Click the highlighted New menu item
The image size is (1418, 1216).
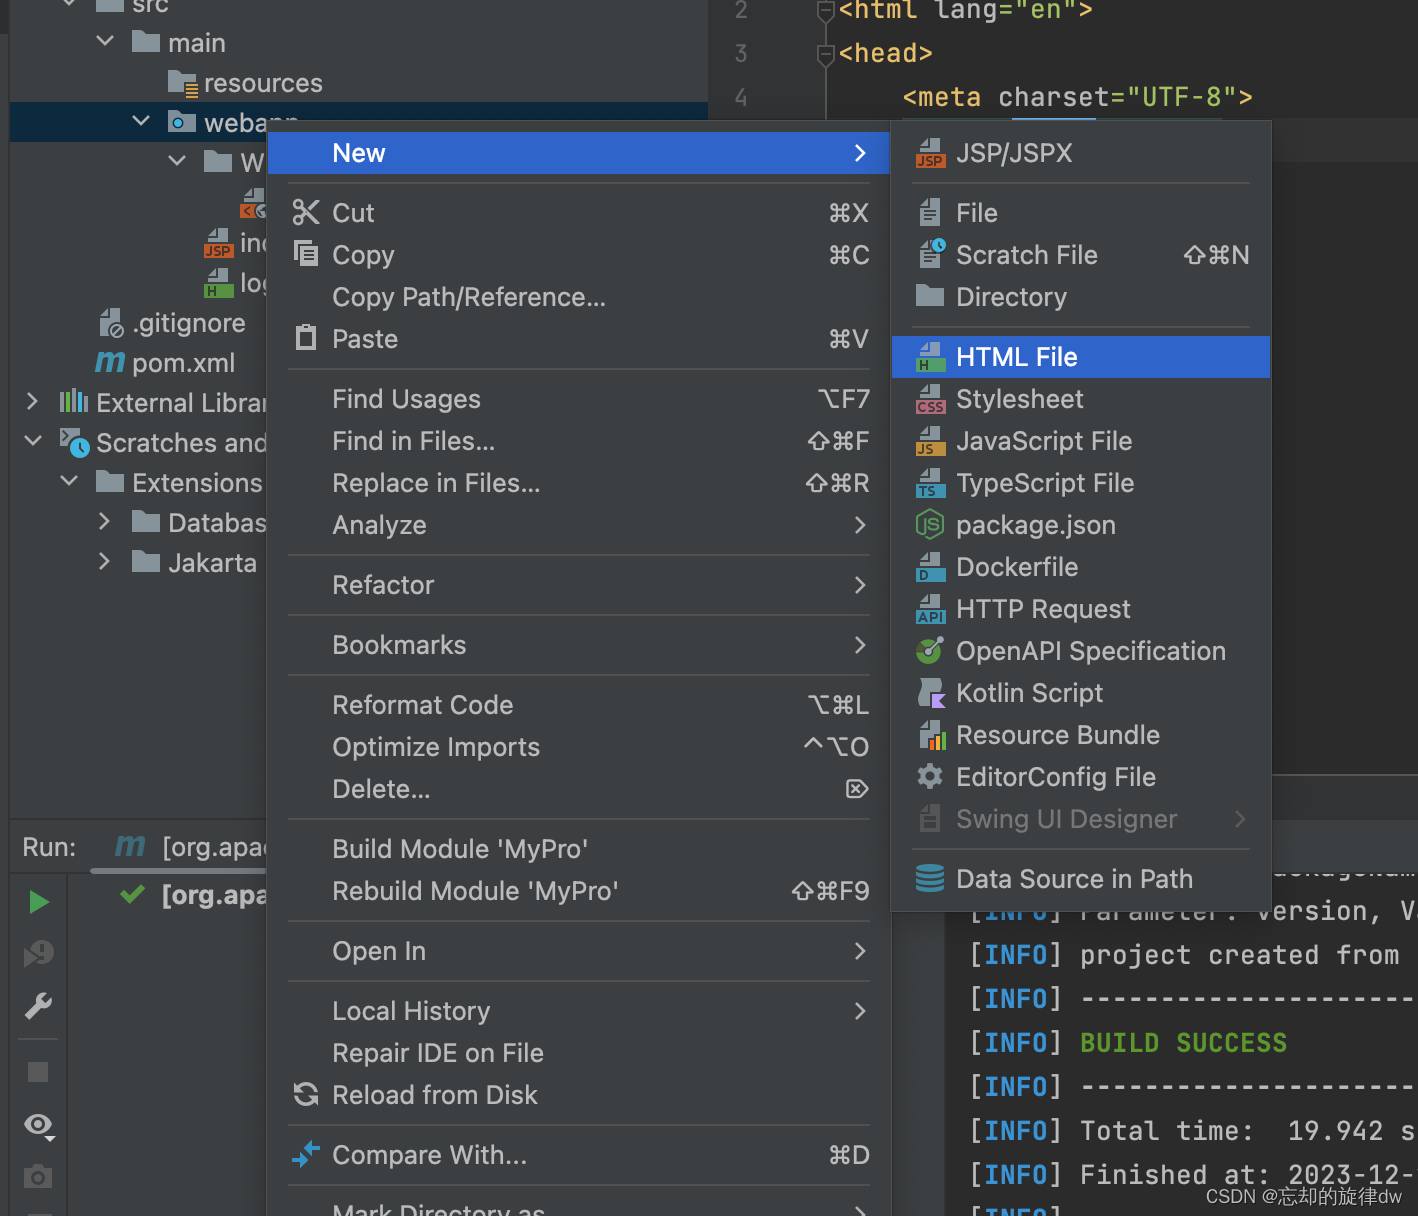[x=578, y=153]
